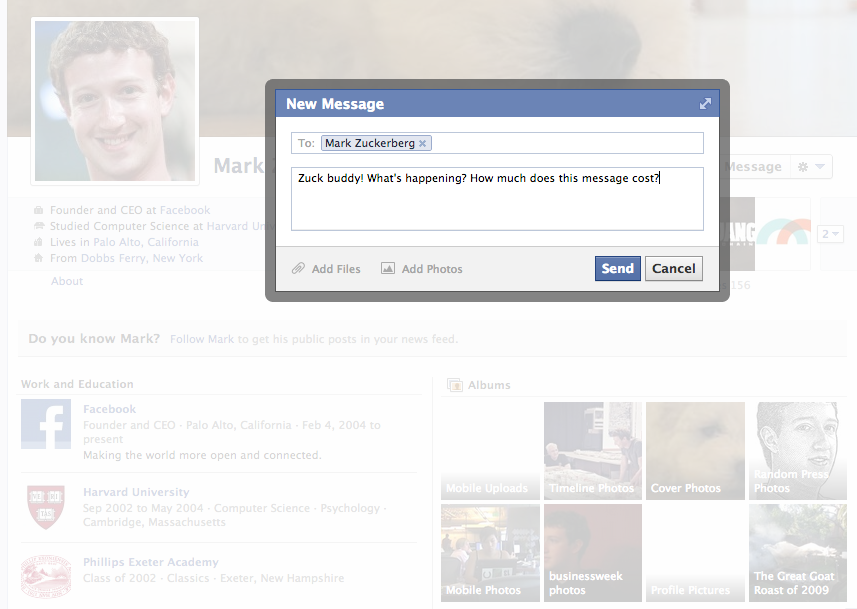
Task: Open the Albums header link
Action: click(x=489, y=385)
